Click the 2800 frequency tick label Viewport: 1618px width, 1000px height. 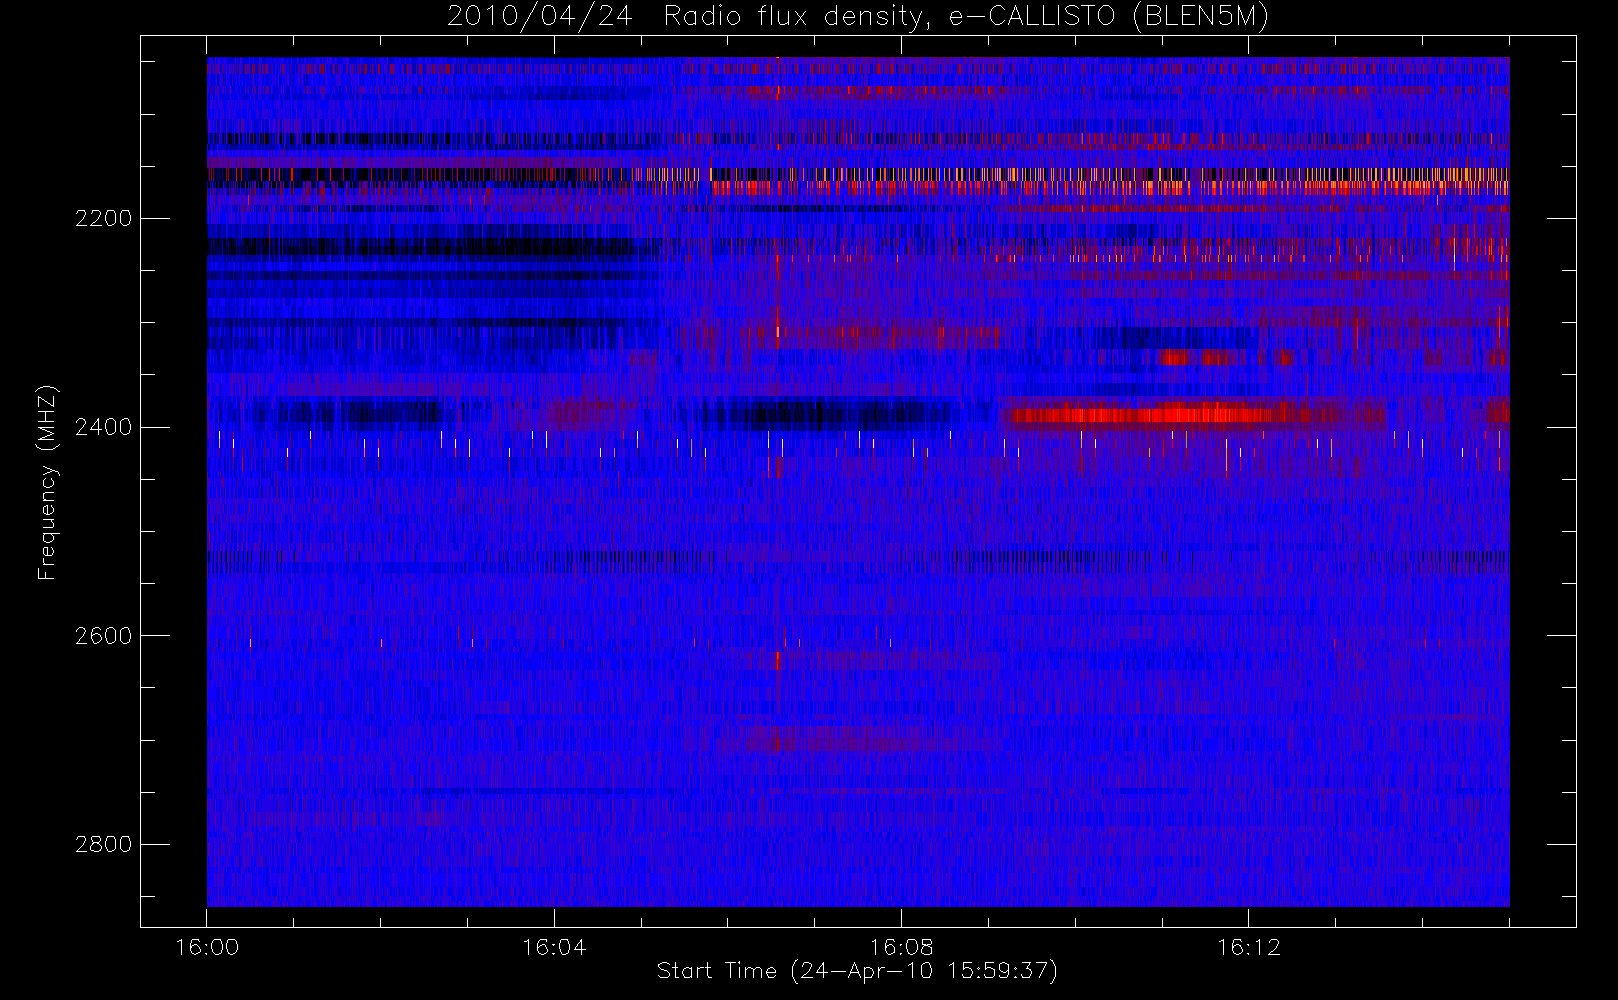pos(103,845)
